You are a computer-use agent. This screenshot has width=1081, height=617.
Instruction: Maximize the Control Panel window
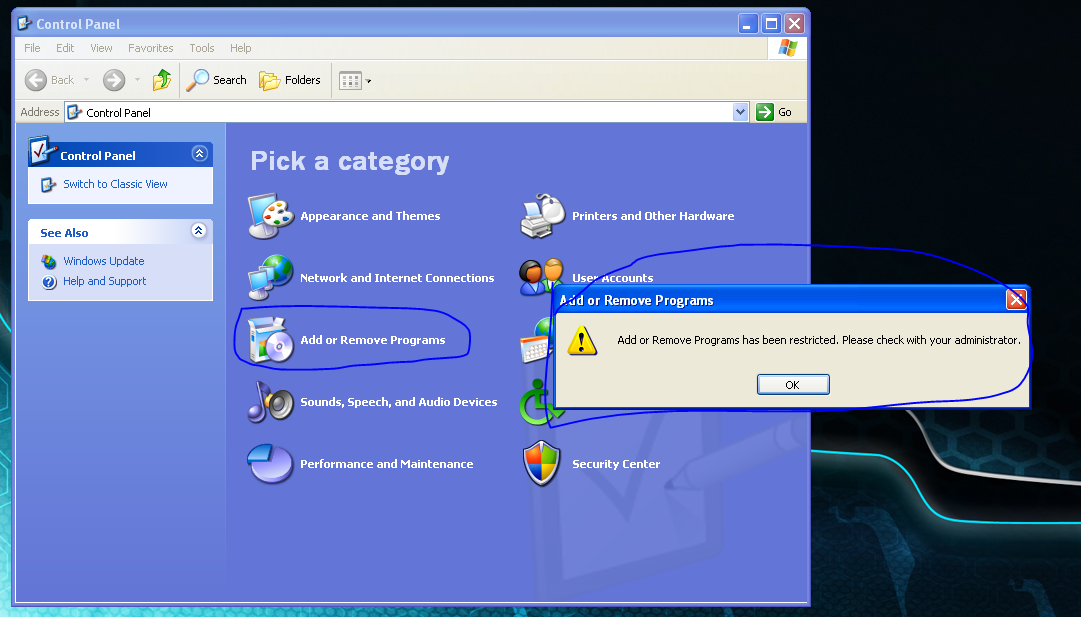(771, 24)
